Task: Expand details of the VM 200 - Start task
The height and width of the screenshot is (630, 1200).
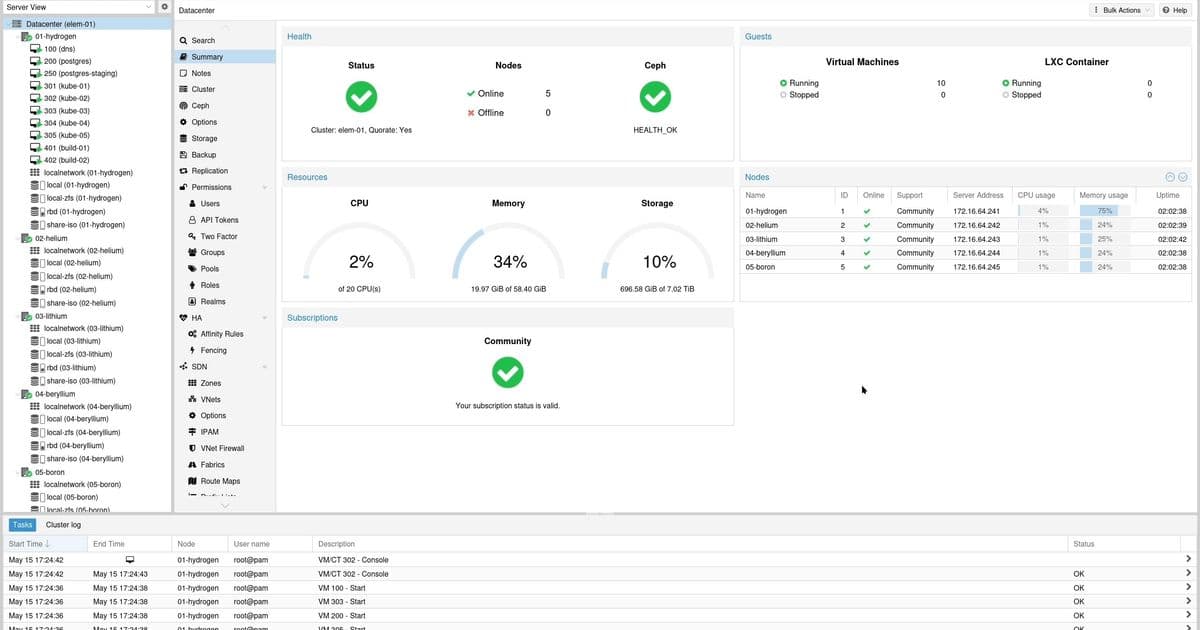Action: (1188, 616)
